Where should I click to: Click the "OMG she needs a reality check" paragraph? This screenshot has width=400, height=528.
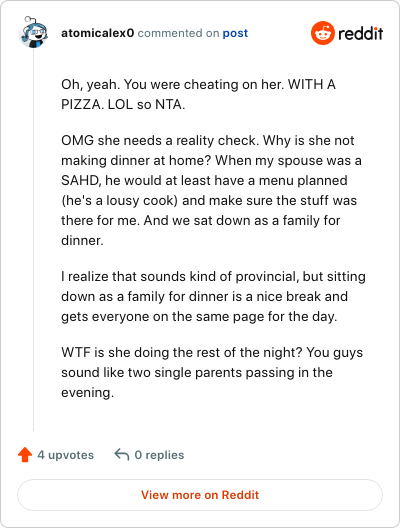click(x=211, y=190)
